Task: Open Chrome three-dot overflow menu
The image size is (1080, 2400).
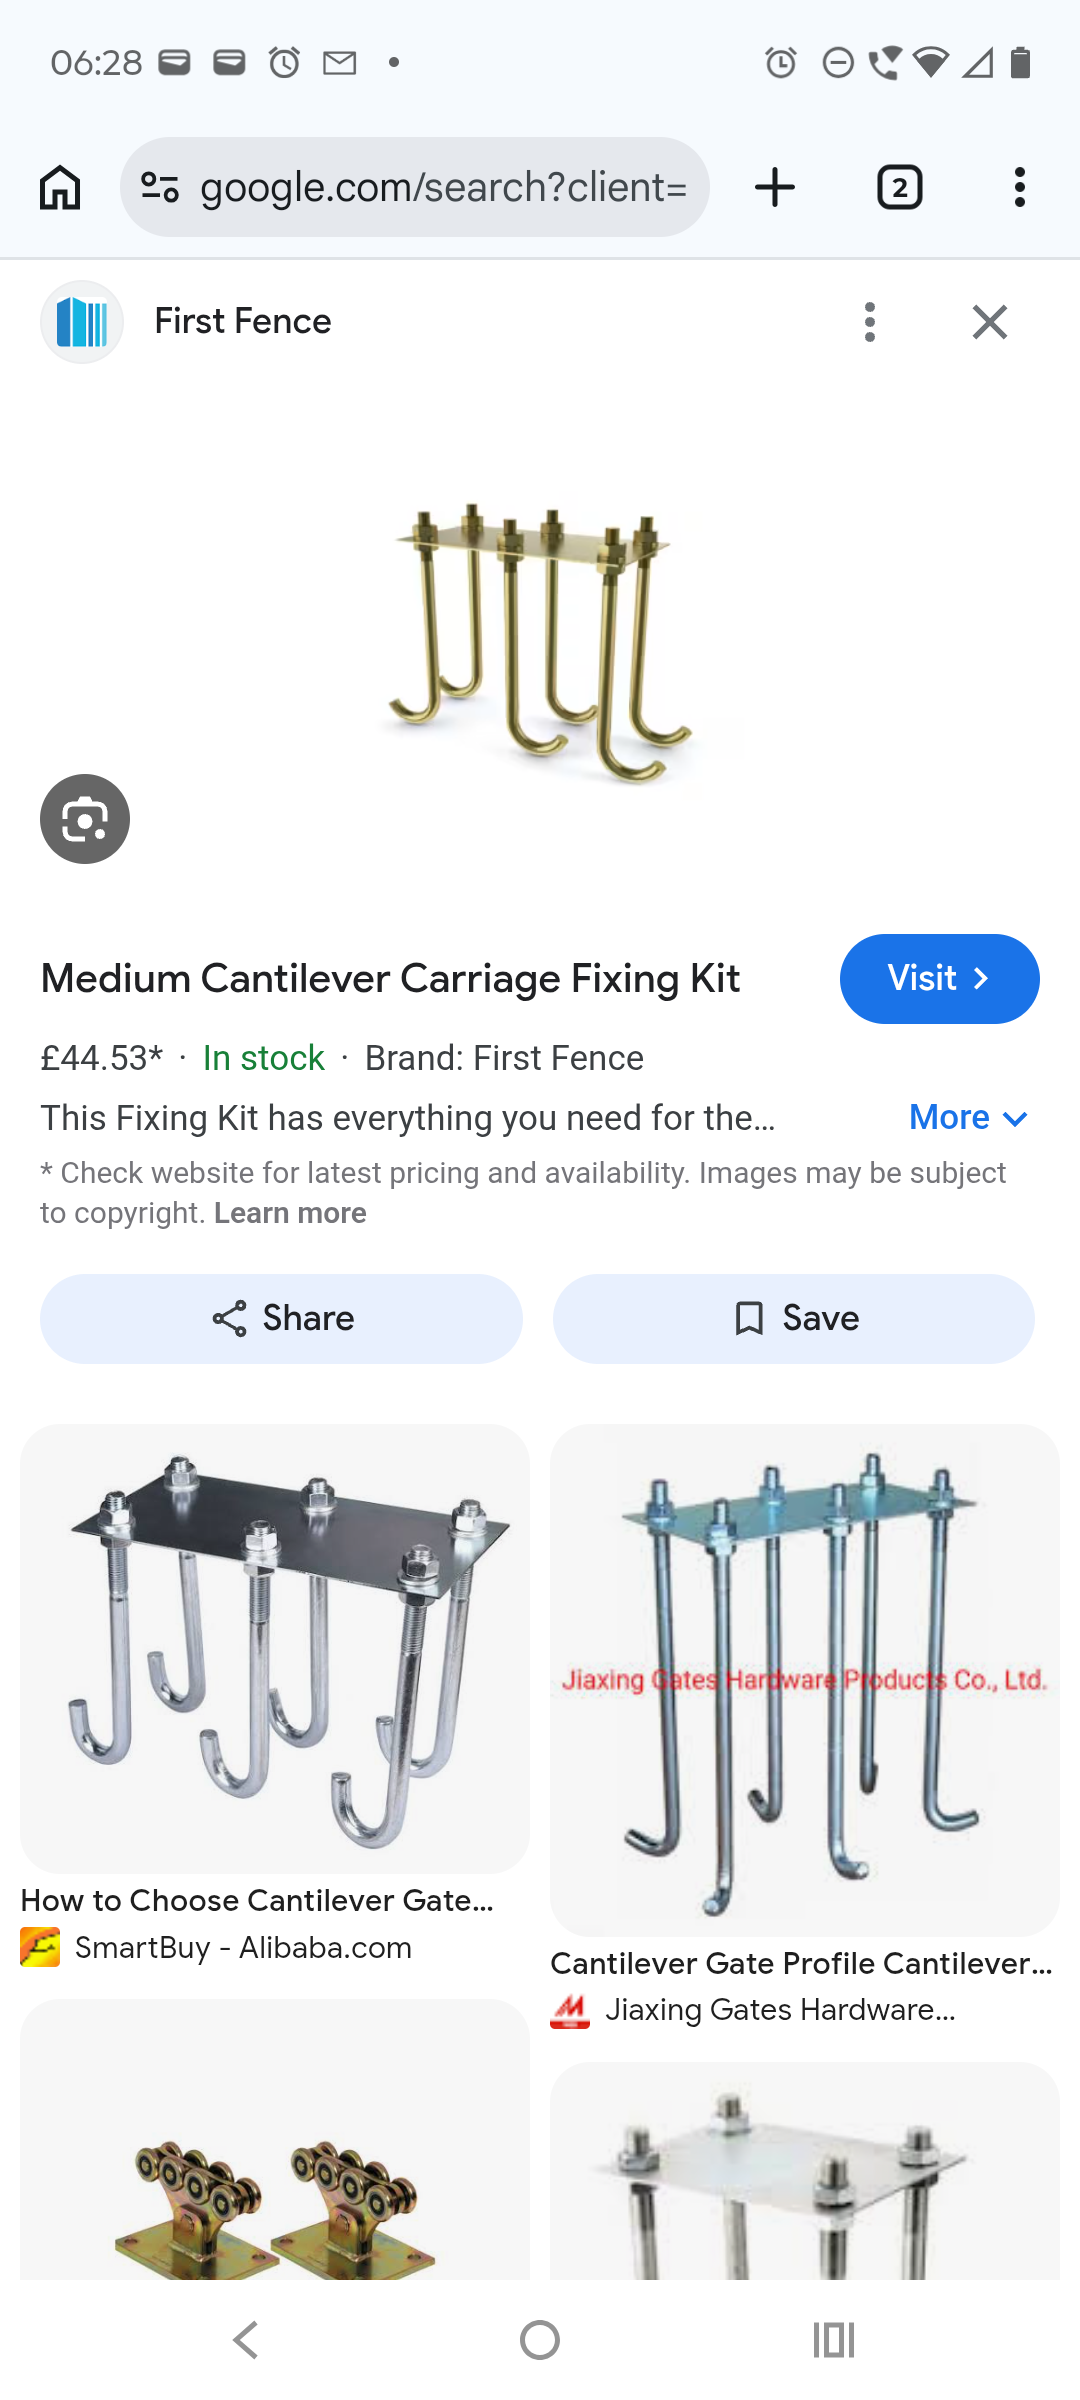Action: coord(1019,187)
